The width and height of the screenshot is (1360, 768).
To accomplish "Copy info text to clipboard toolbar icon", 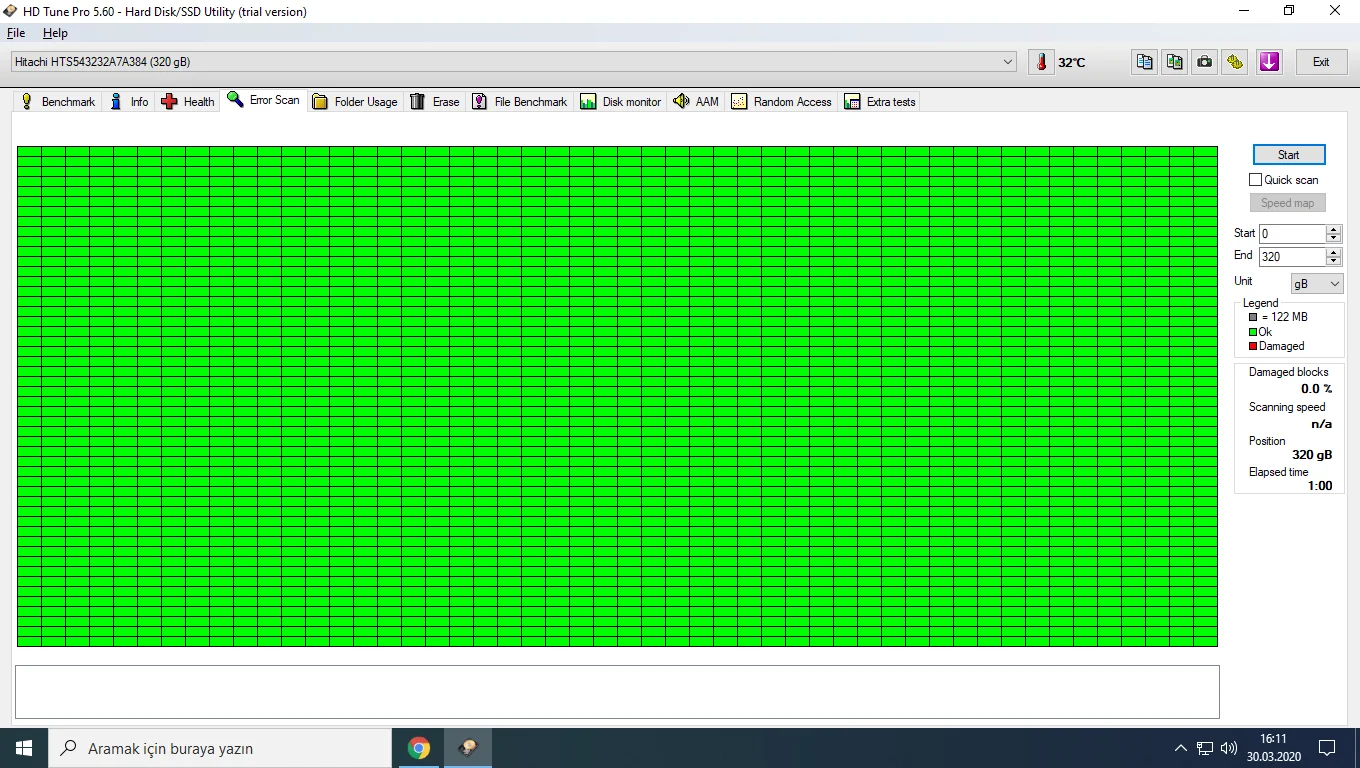I will point(1145,62).
